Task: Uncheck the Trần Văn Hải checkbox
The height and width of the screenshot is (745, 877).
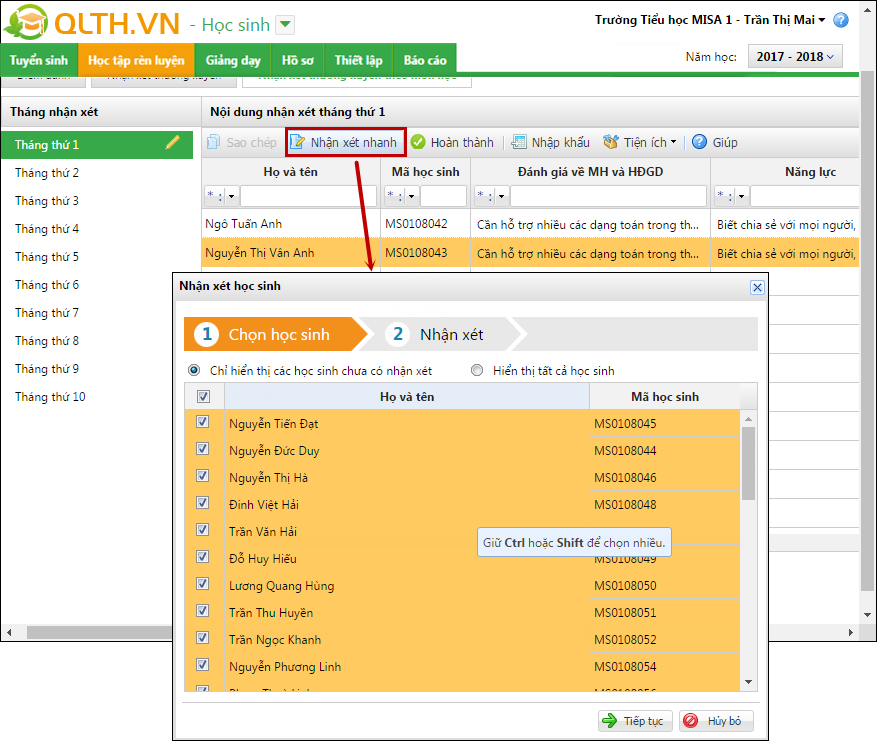Action: pyautogui.click(x=202, y=529)
